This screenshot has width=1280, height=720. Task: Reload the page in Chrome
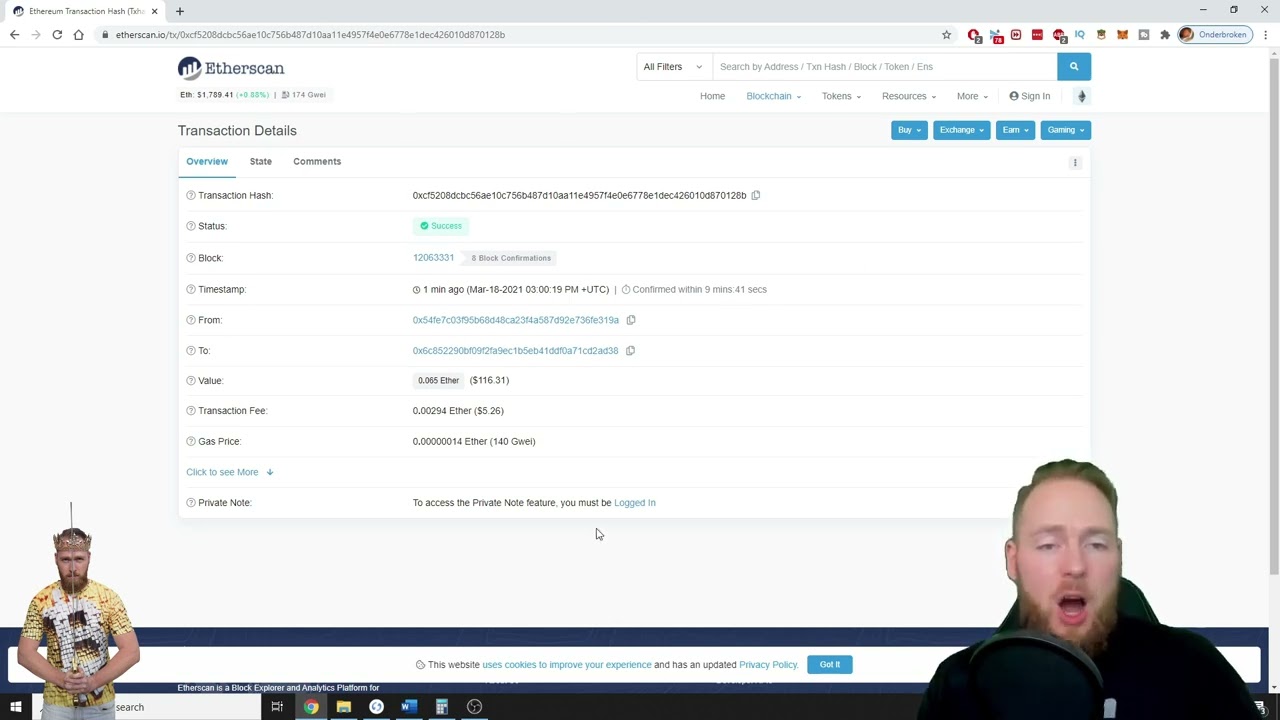57,35
